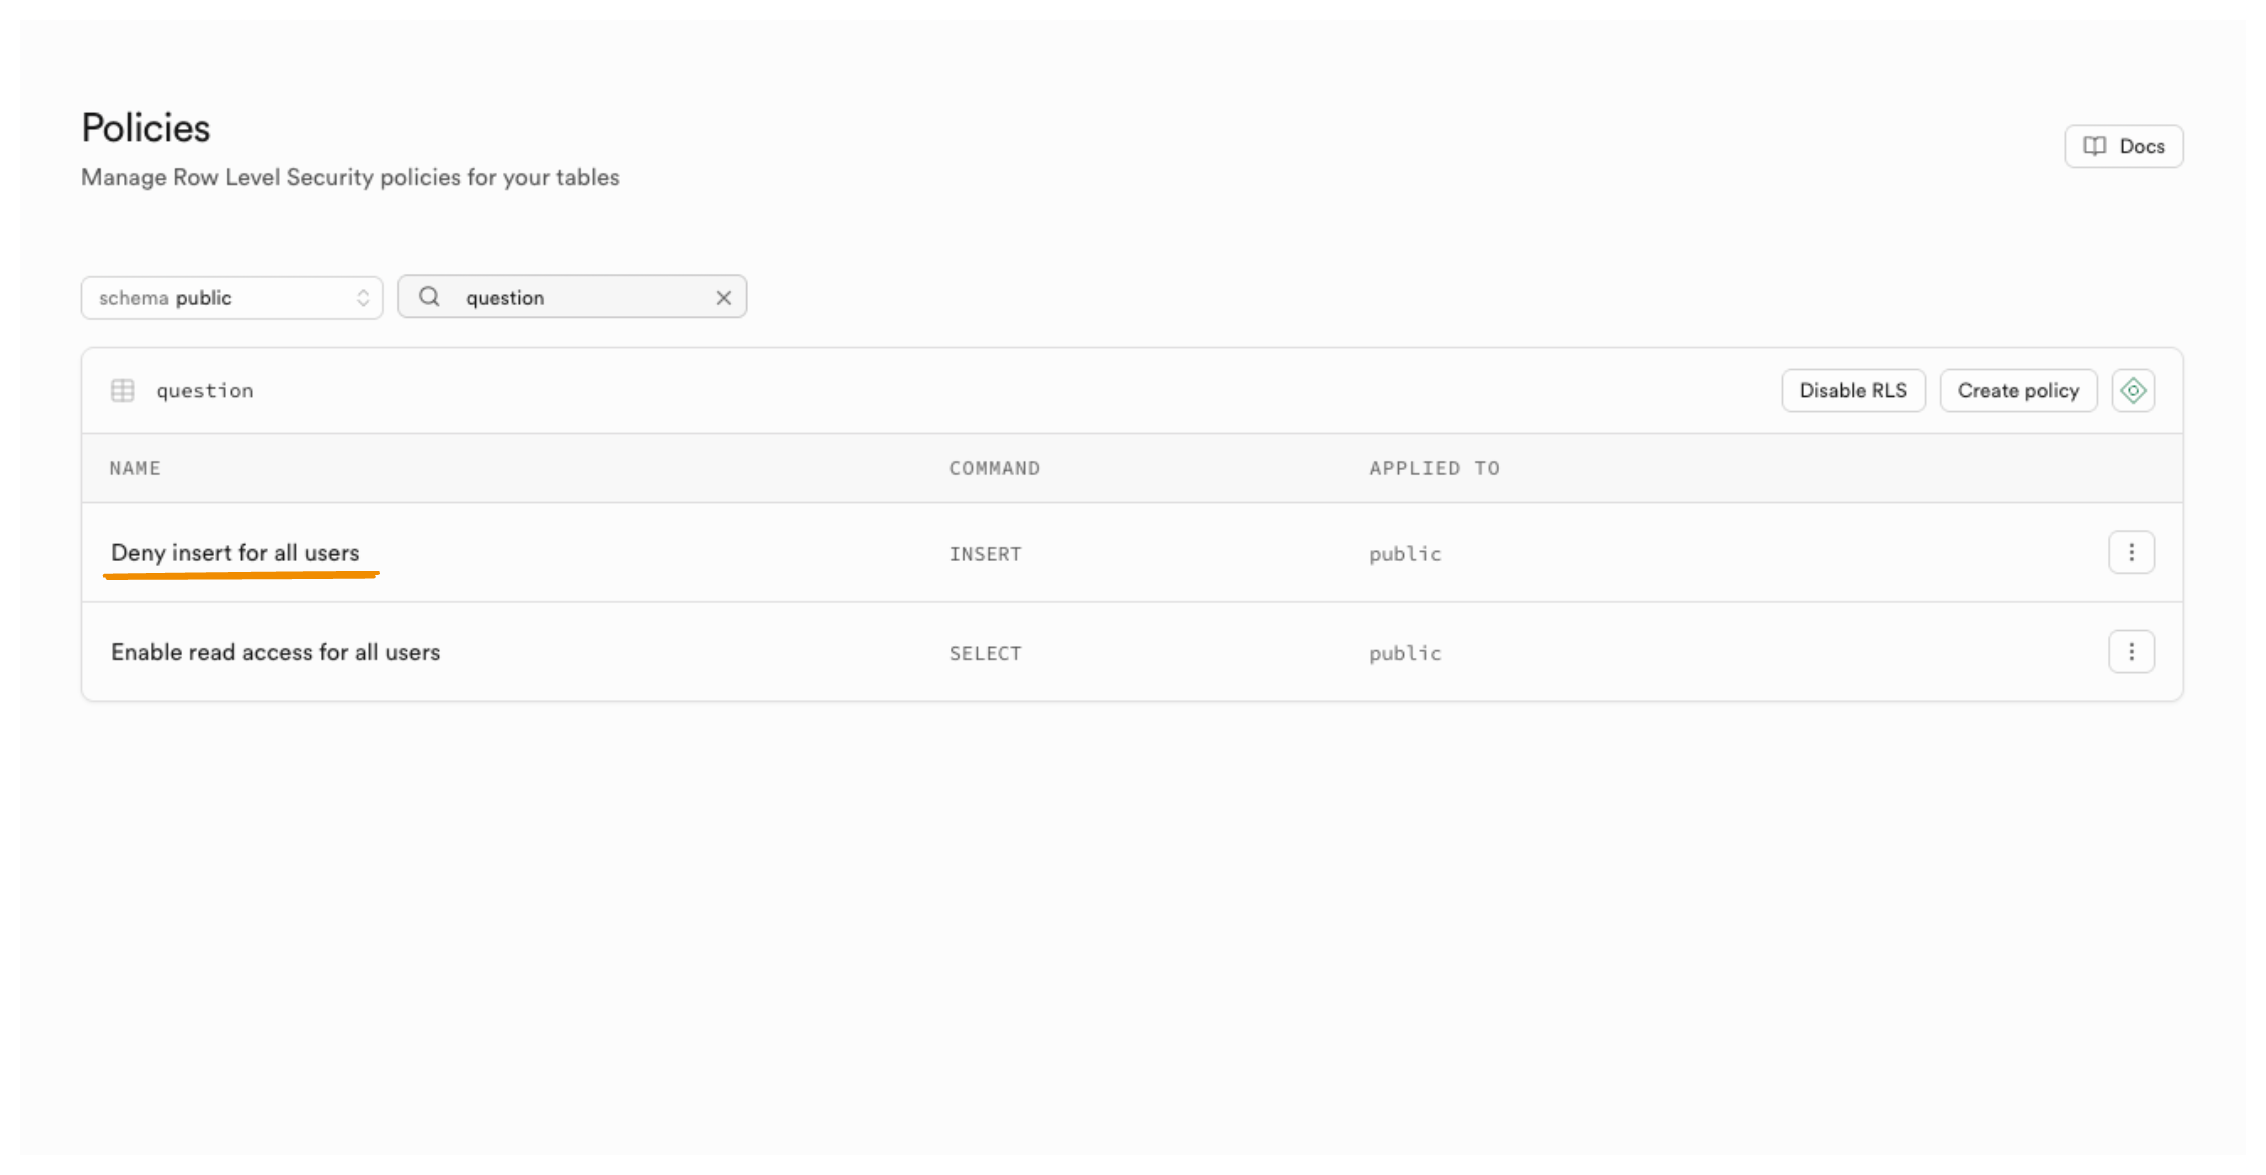Click the green diamond icon button
Viewport: 2266px width, 1175px height.
click(2132, 391)
